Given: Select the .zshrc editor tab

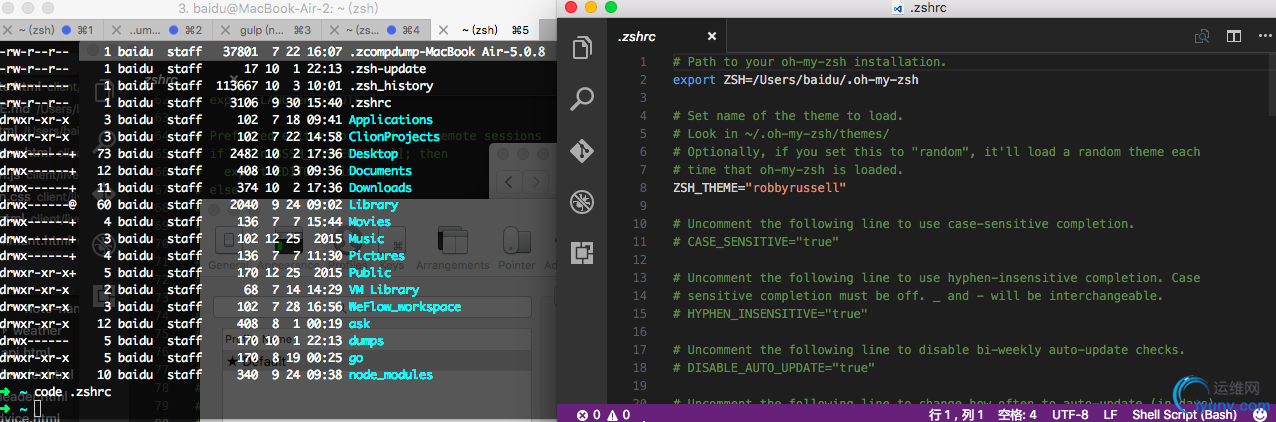Looking at the screenshot, I should point(665,36).
